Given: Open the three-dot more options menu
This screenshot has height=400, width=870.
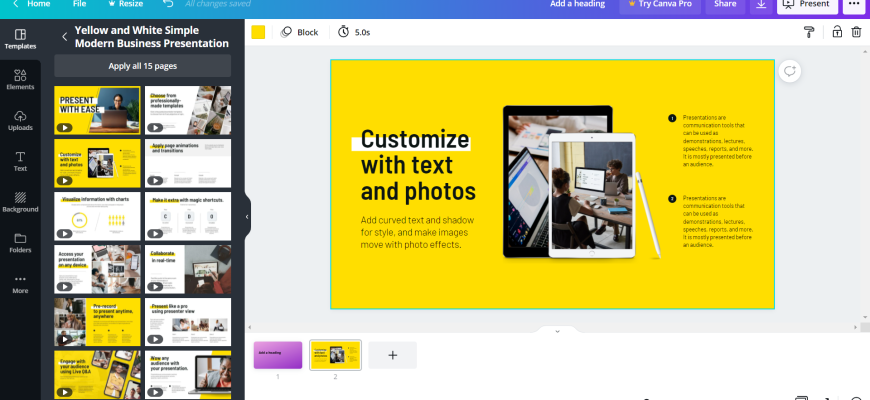Looking at the screenshot, I should click(853, 5).
